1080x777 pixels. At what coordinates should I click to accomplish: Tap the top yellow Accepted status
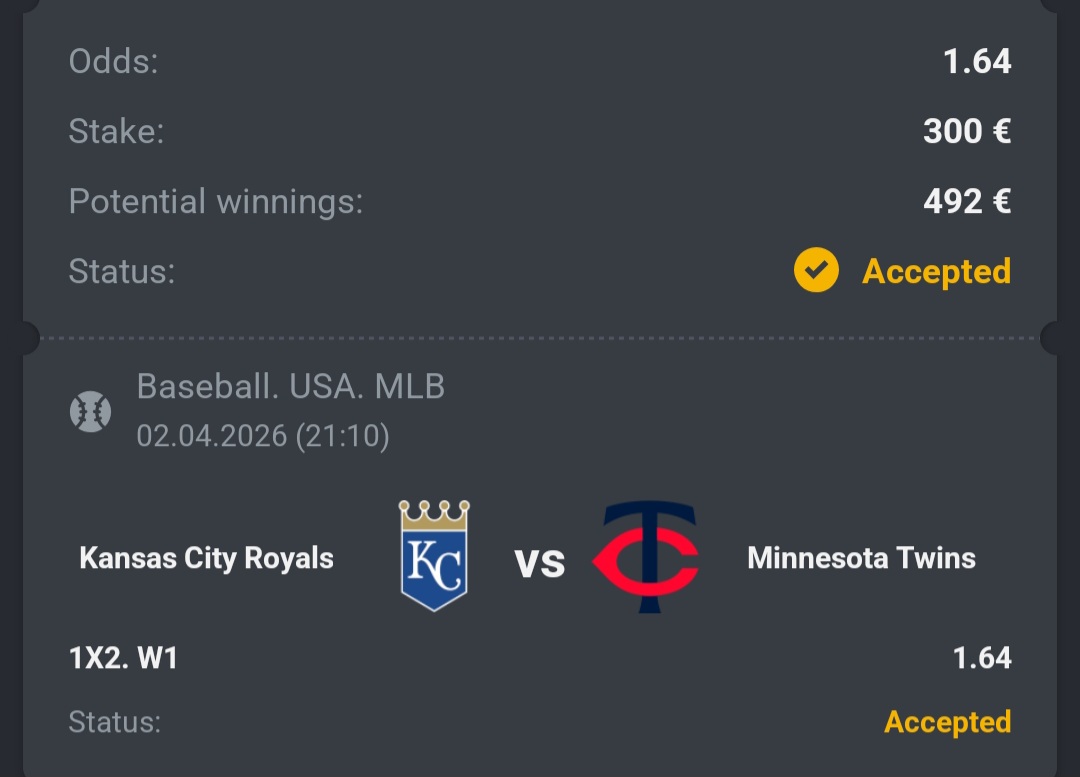coord(937,271)
